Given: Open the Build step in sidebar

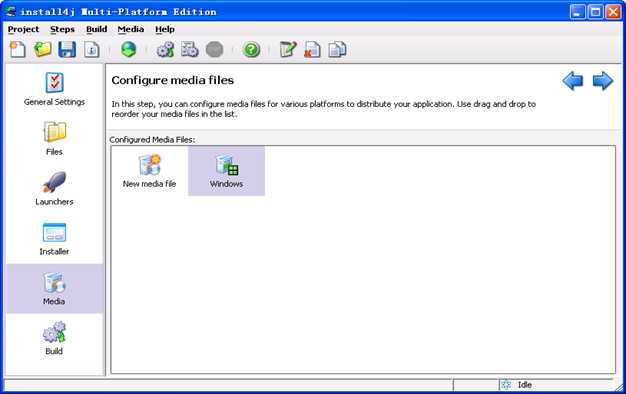Looking at the screenshot, I should [x=54, y=338].
